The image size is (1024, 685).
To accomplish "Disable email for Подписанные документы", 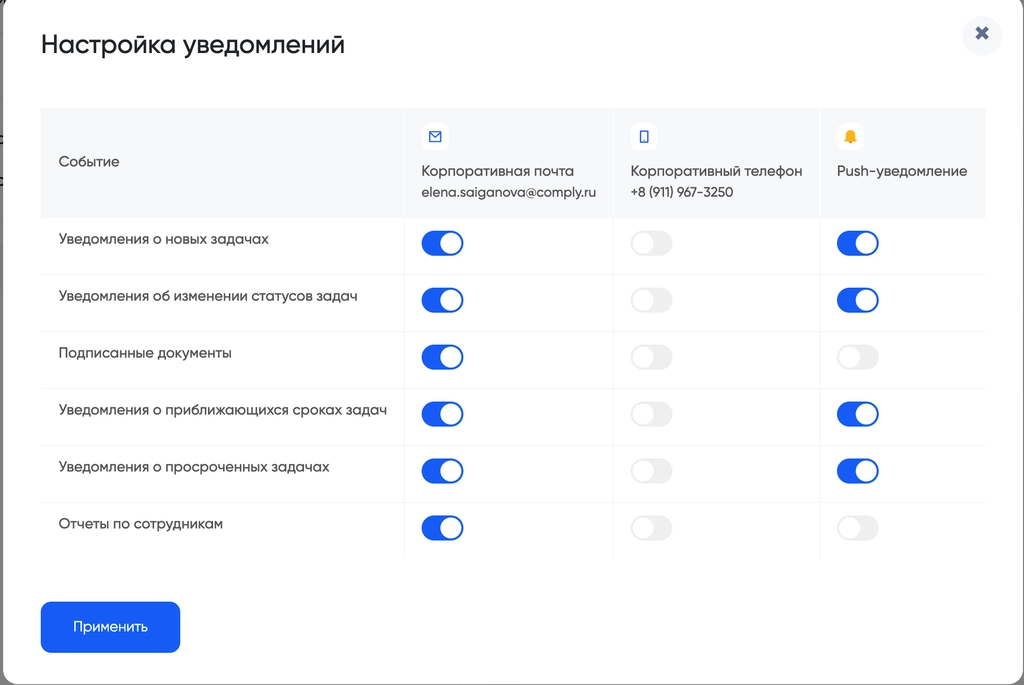I will pos(442,357).
